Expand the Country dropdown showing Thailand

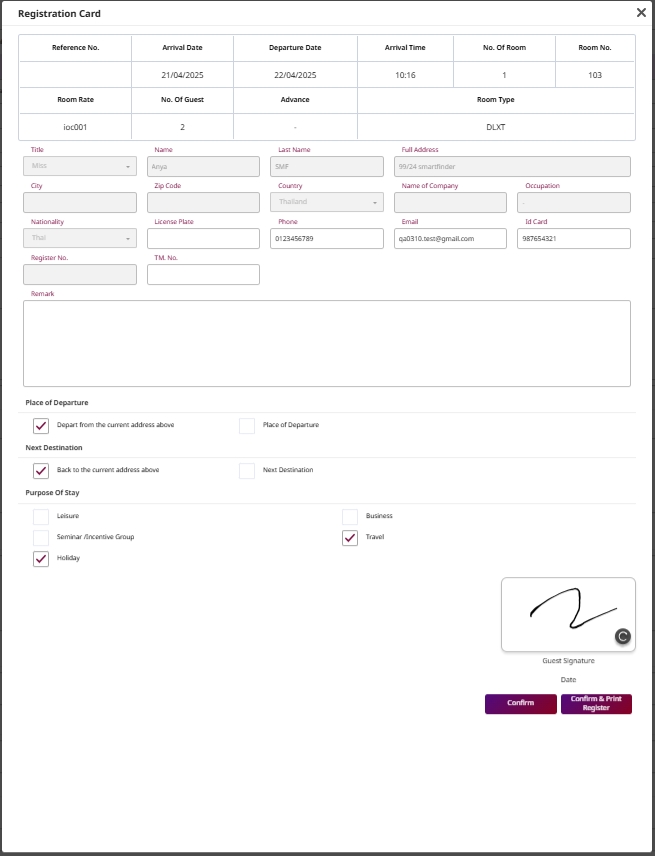[327, 202]
